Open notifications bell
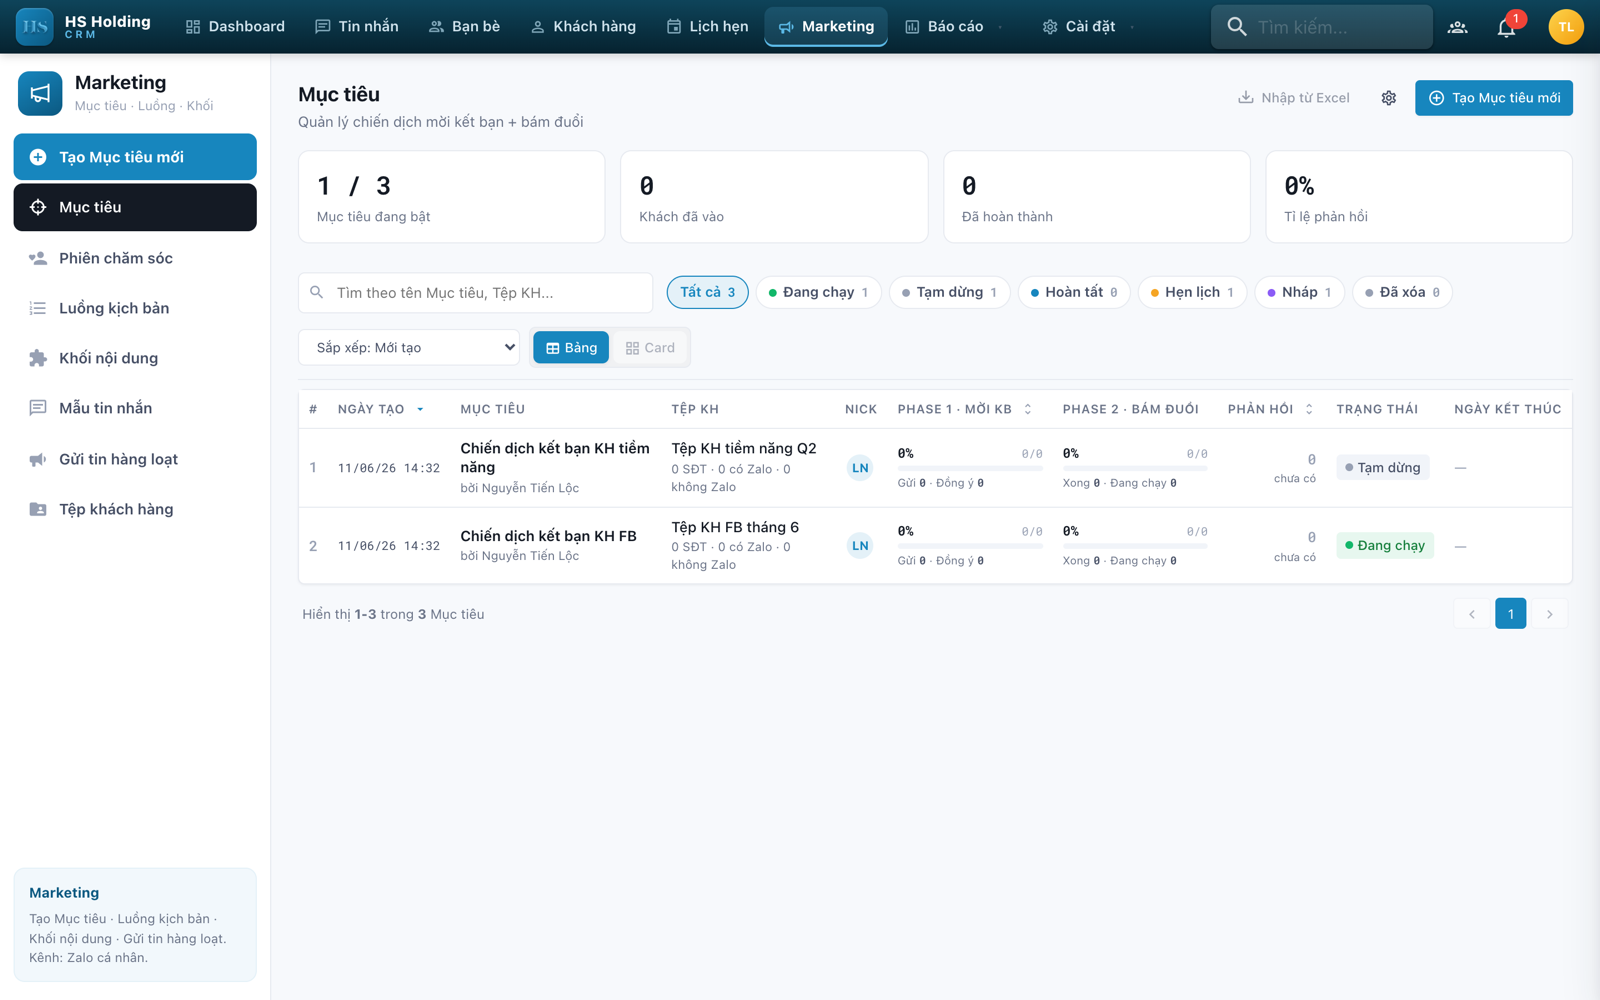This screenshot has width=1600, height=1000. (1506, 27)
